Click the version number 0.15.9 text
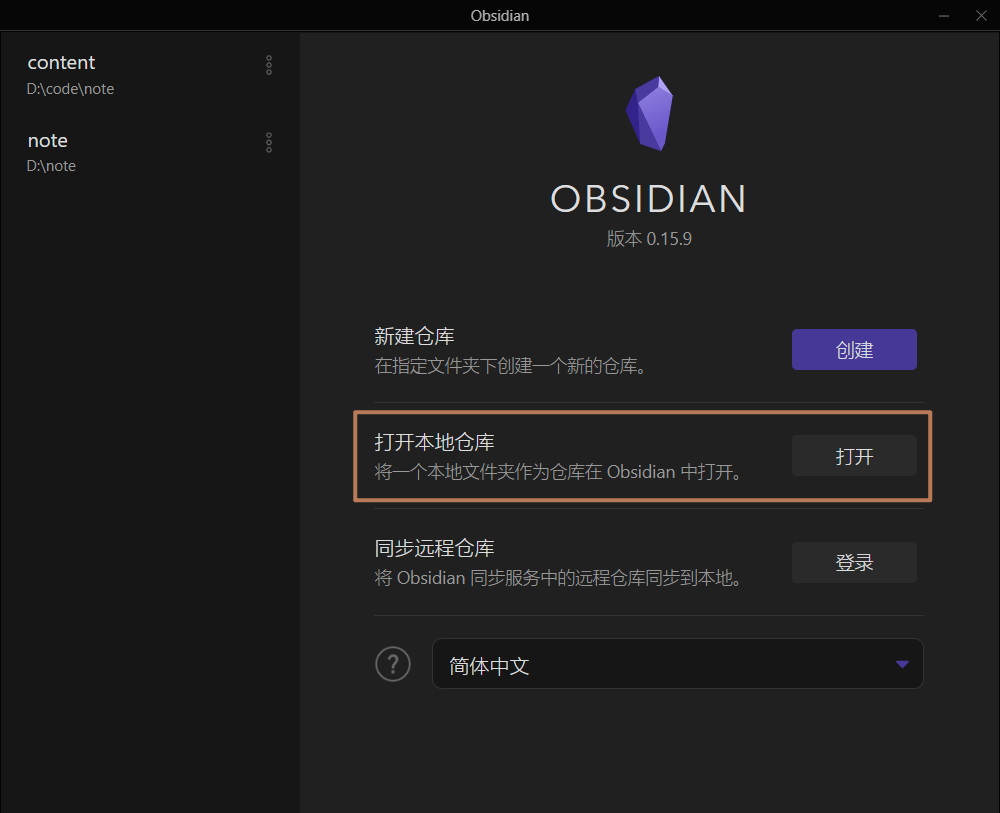This screenshot has height=813, width=1000. pyautogui.click(x=648, y=239)
